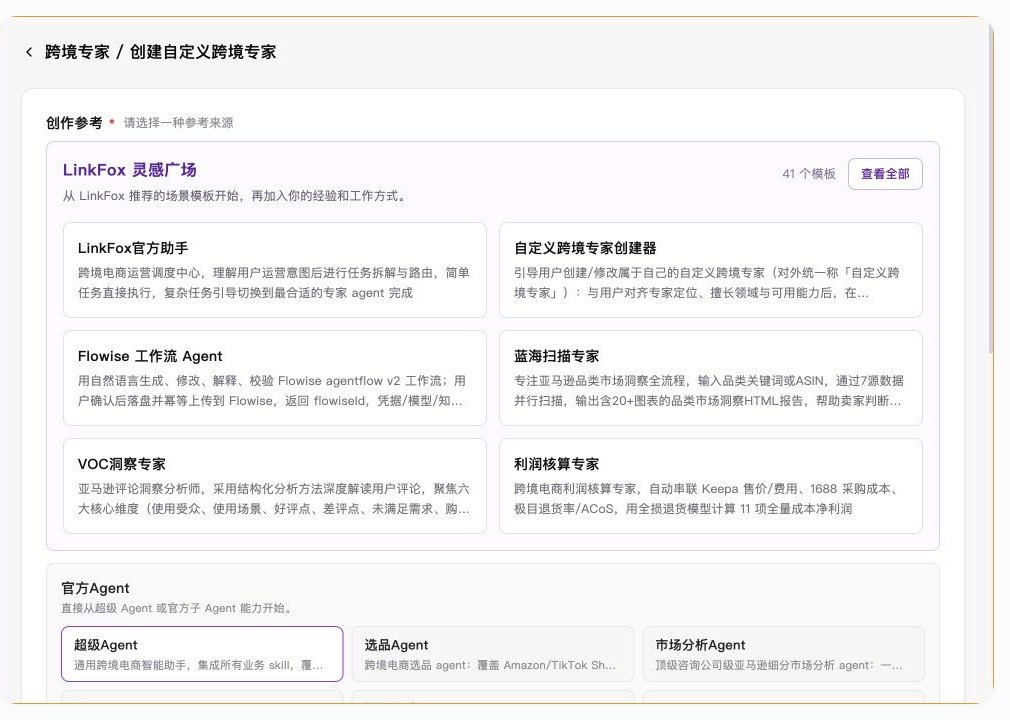Open the 跨境专家 breadcrumb link
This screenshot has height=720, width=1010.
point(77,52)
